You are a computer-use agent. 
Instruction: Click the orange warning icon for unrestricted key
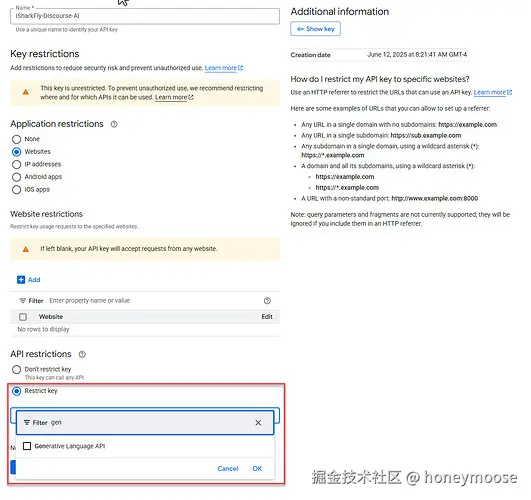click(x=26, y=92)
